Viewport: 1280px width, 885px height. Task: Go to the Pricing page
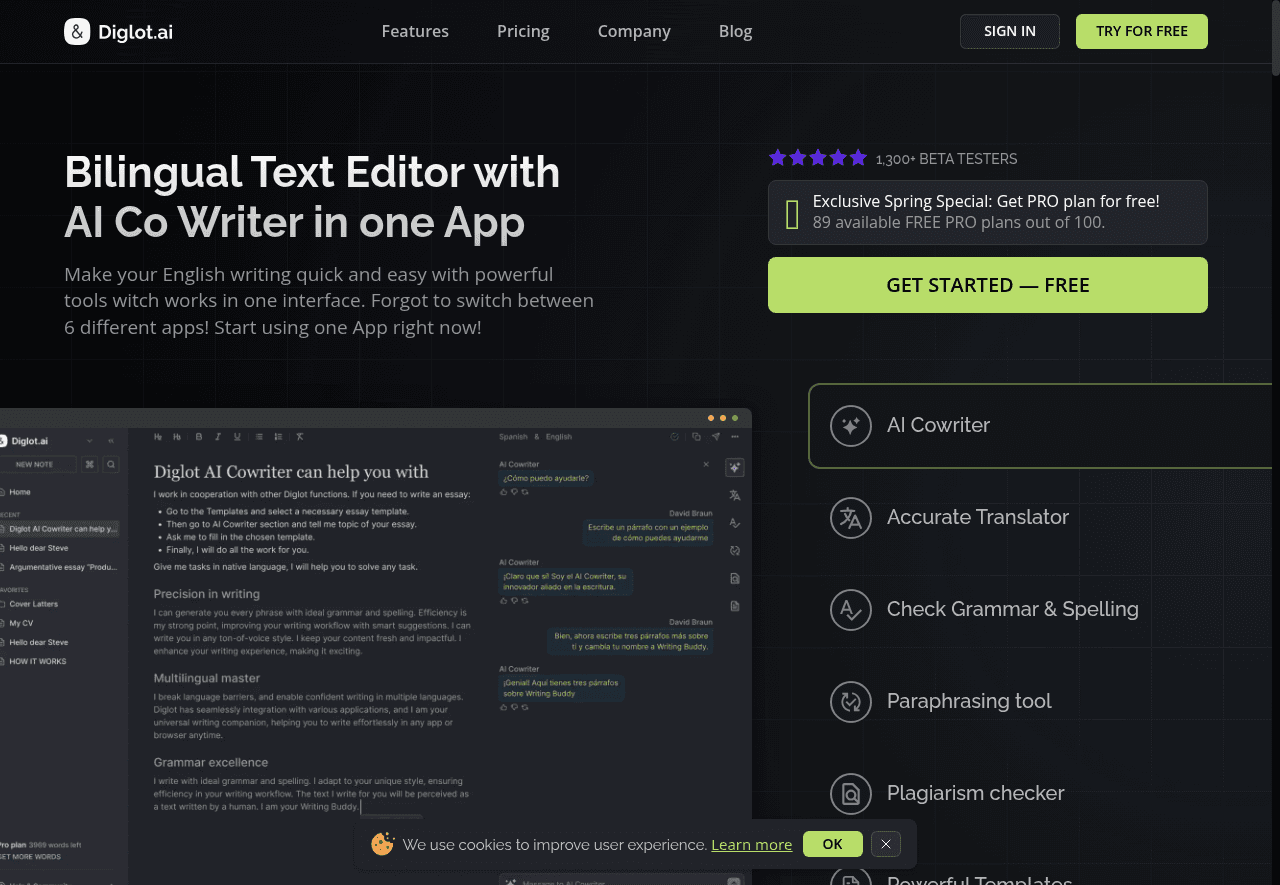click(523, 31)
